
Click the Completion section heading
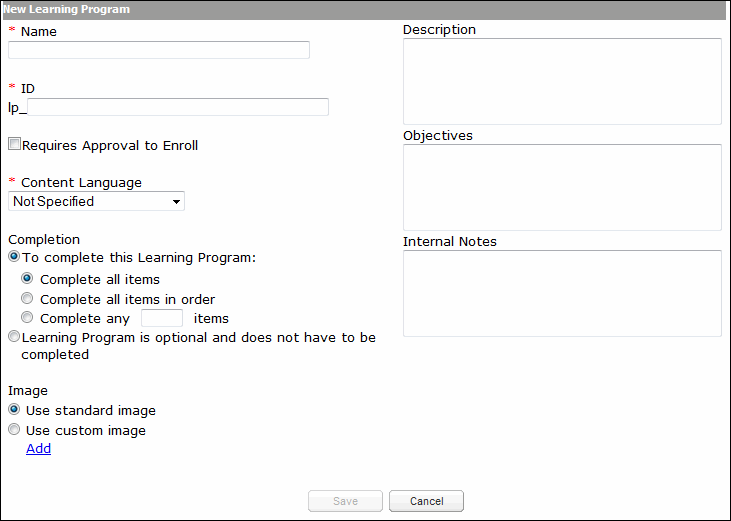tap(44, 240)
